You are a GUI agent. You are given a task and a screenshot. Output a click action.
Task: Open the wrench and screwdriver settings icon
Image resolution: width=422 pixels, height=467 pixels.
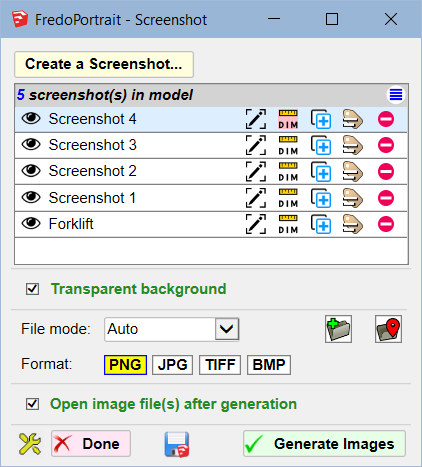pos(30,444)
